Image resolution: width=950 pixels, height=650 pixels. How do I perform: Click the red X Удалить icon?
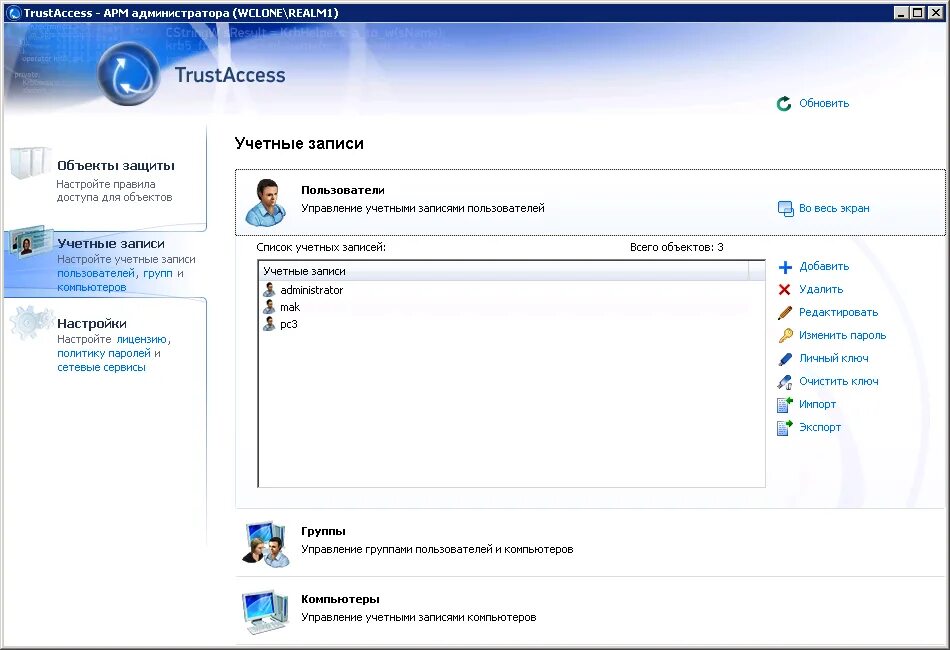pyautogui.click(x=785, y=290)
